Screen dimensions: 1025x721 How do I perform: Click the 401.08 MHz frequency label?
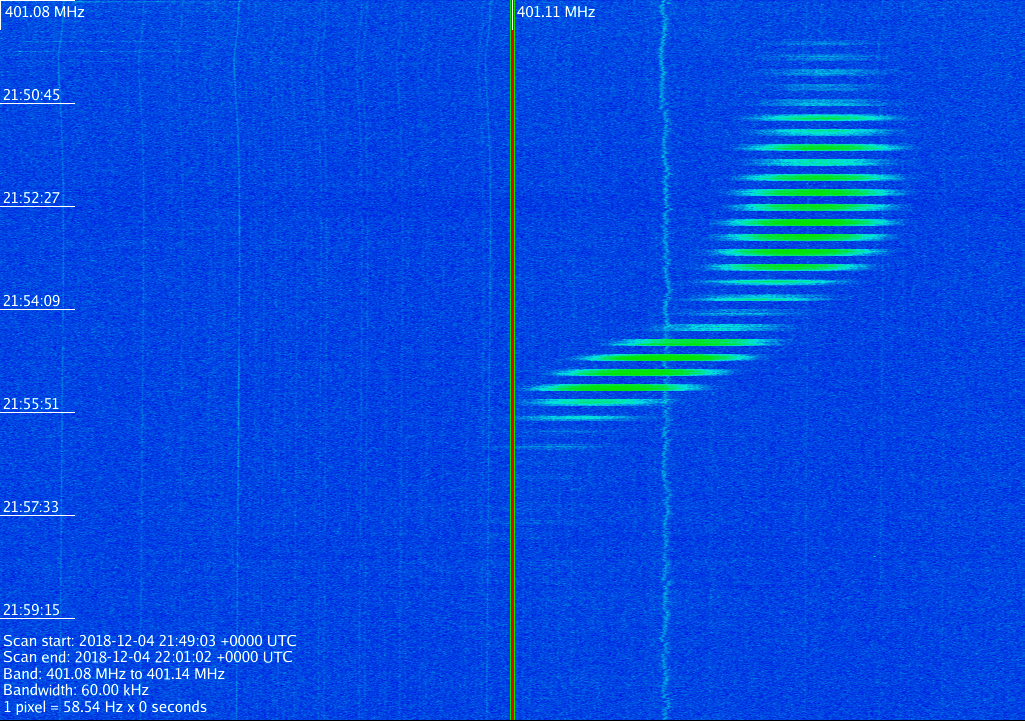click(44, 12)
